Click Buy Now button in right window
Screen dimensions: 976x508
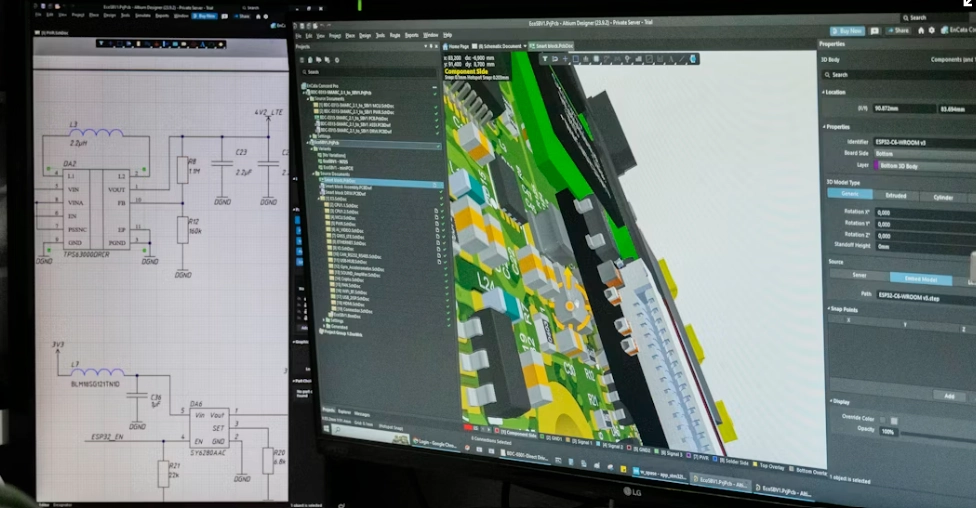847,31
